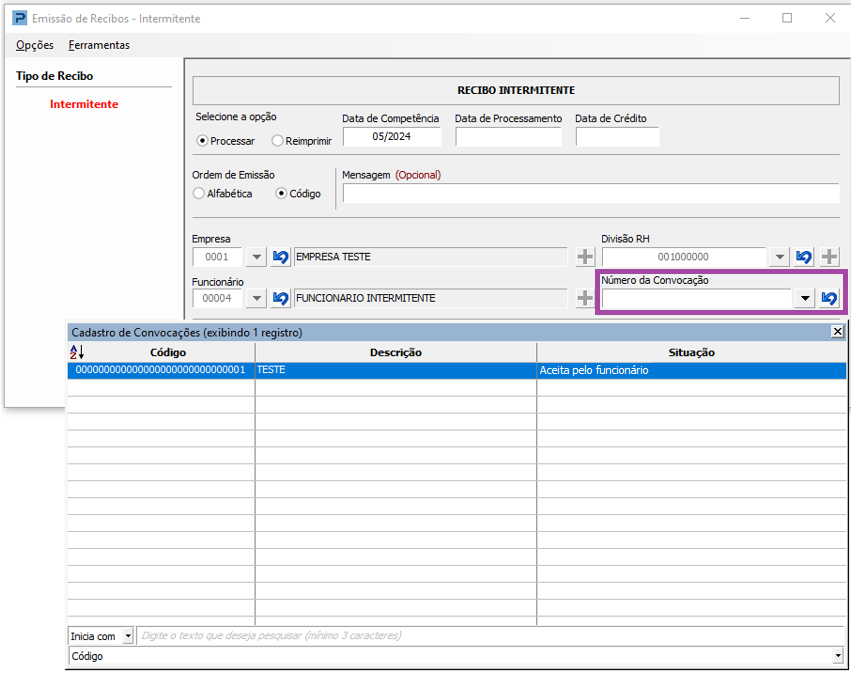The width and height of the screenshot is (856, 677).
Task: Open the Empresa dropdown arrow
Action: coord(256,257)
